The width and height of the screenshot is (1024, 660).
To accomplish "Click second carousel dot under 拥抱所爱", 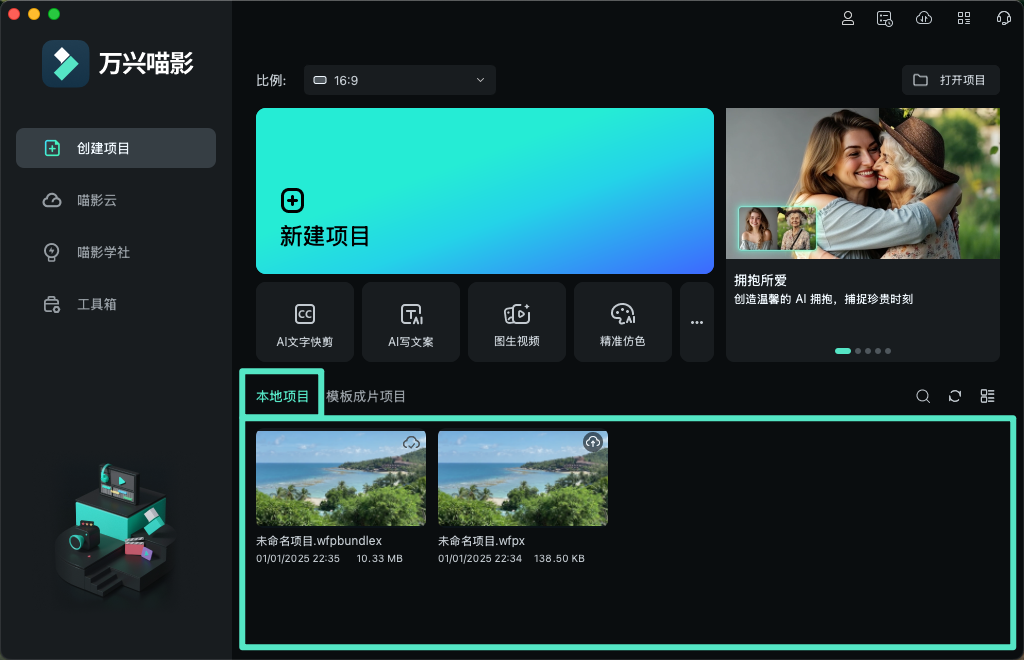I will 857,351.
